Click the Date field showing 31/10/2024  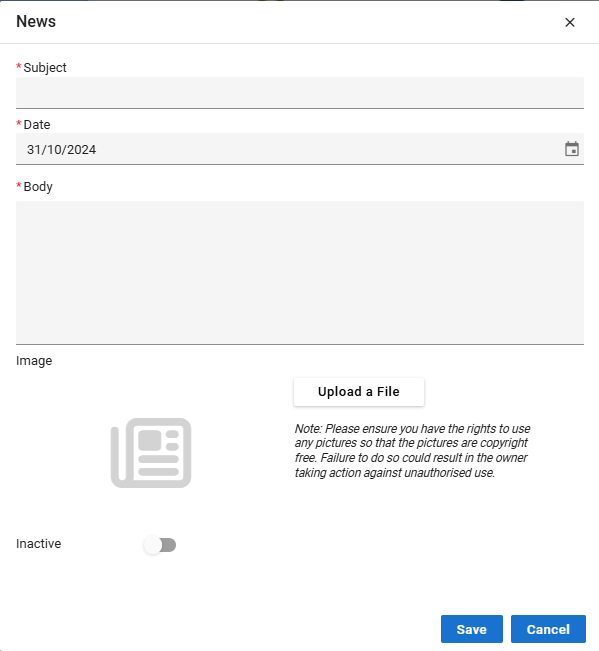click(x=300, y=149)
